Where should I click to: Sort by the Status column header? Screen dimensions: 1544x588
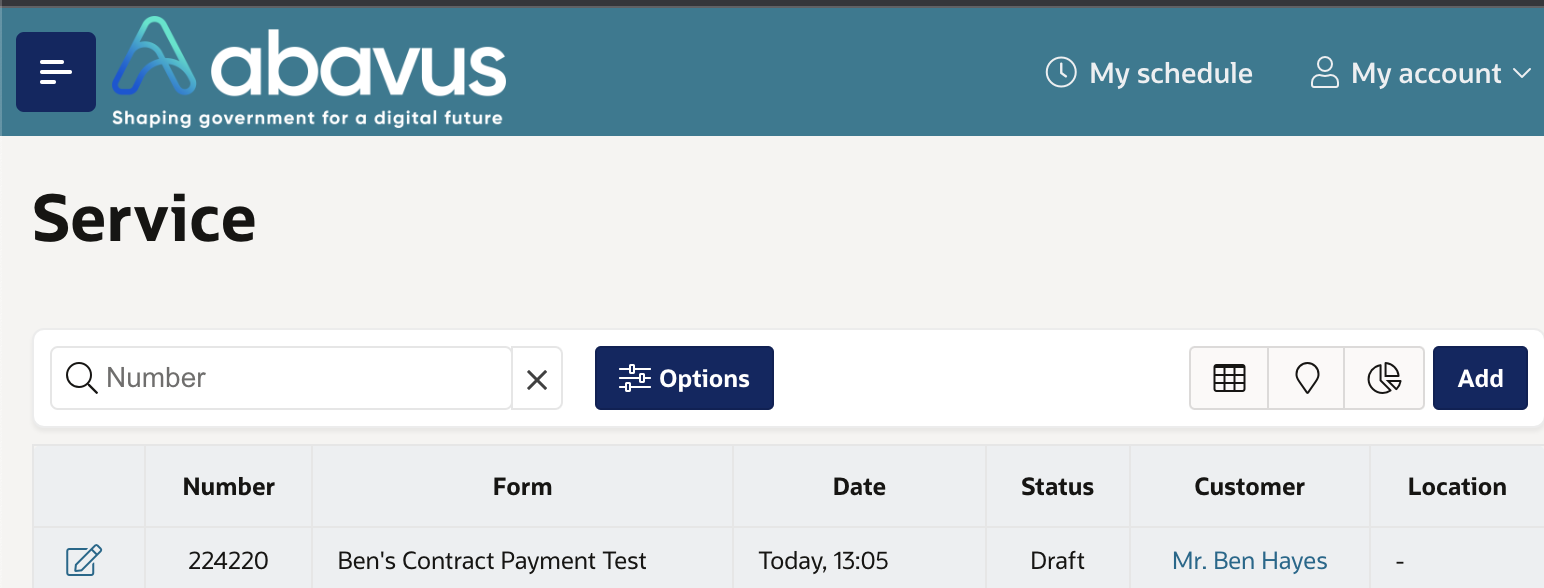tap(1057, 487)
